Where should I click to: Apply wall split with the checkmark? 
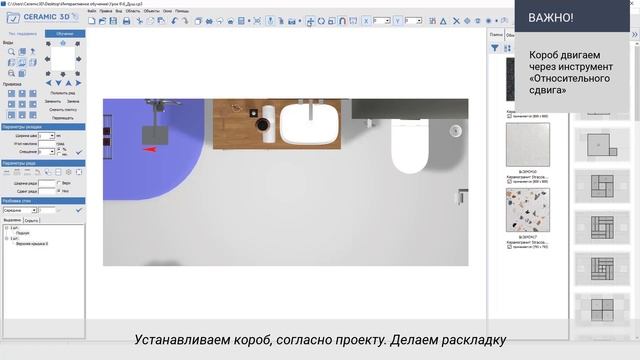[x=79, y=210]
